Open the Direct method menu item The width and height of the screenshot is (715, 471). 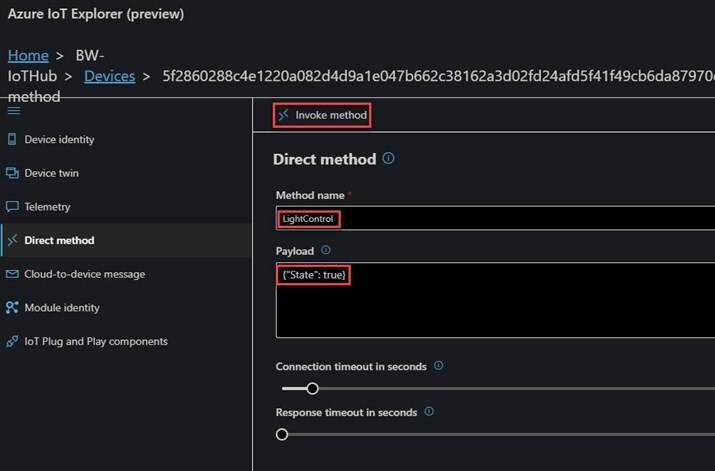(59, 240)
